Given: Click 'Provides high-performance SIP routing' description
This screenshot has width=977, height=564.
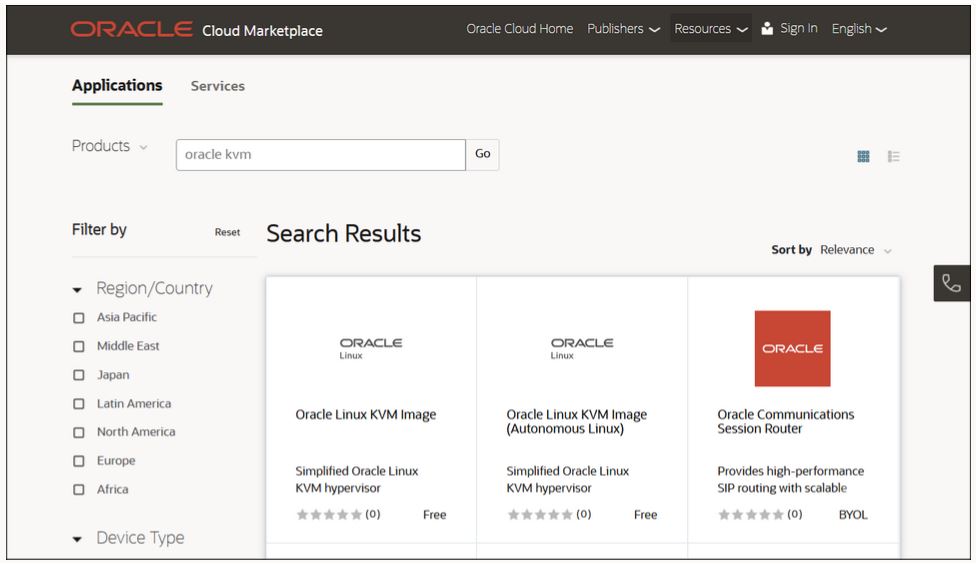Looking at the screenshot, I should [790, 479].
